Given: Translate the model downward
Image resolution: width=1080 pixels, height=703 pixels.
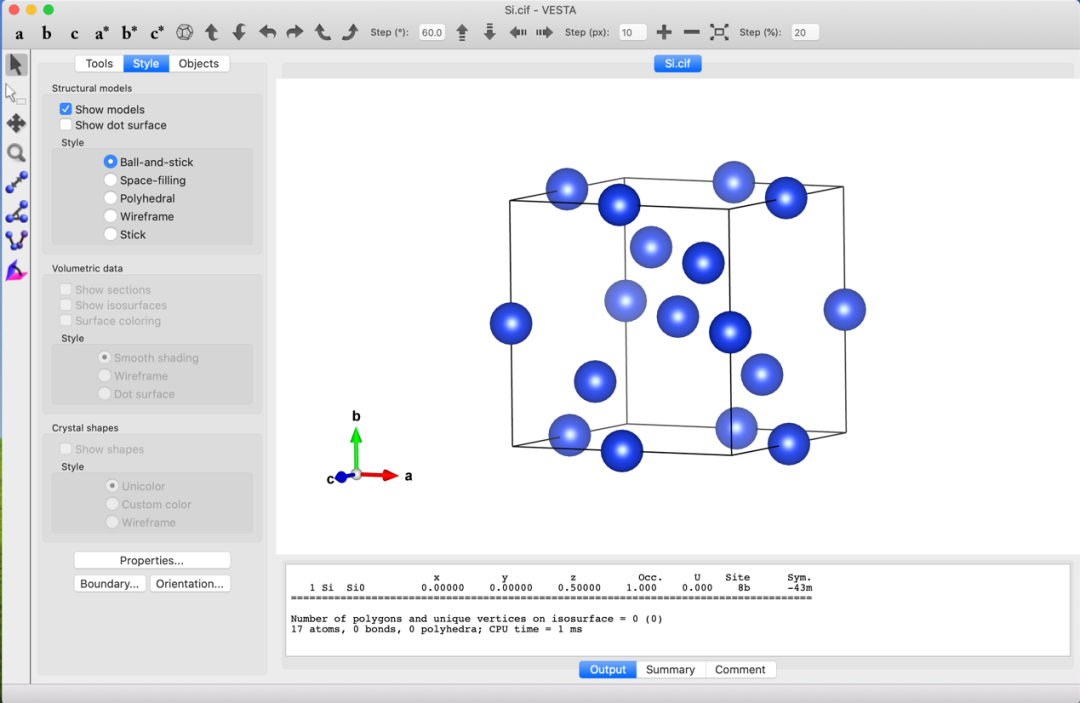Looking at the screenshot, I should click(489, 32).
